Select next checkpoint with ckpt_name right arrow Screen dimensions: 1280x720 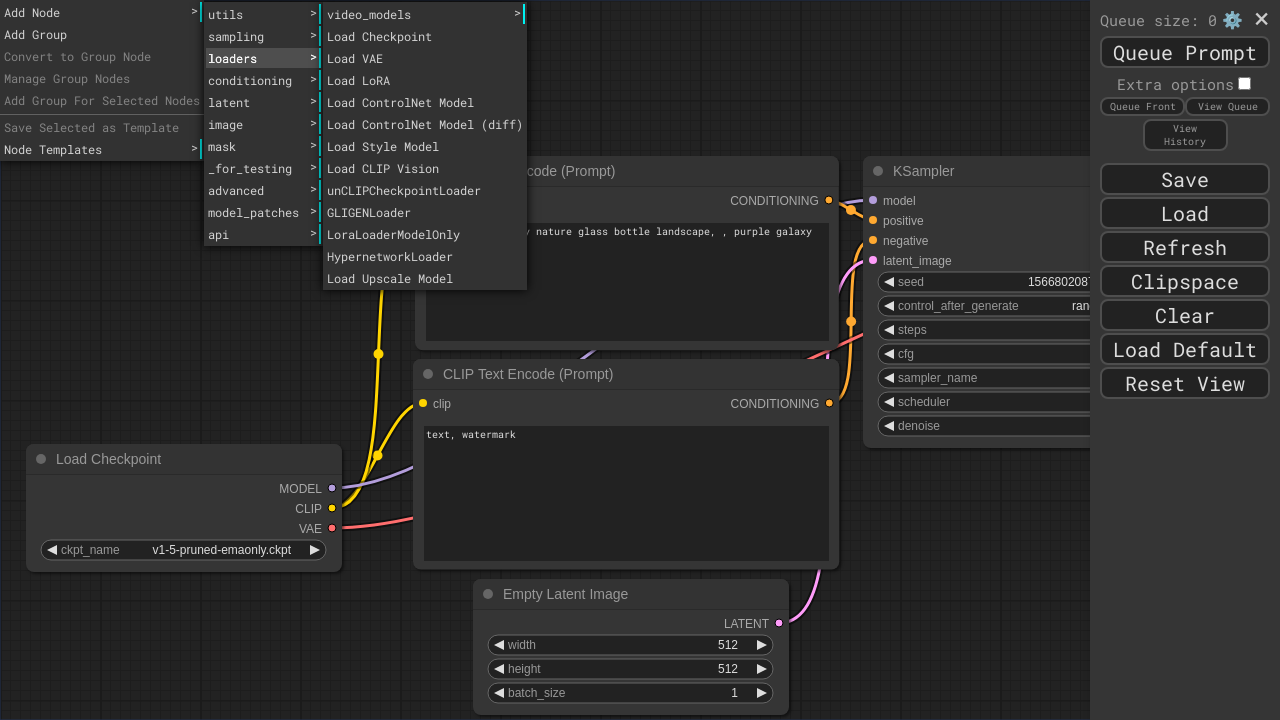315,550
